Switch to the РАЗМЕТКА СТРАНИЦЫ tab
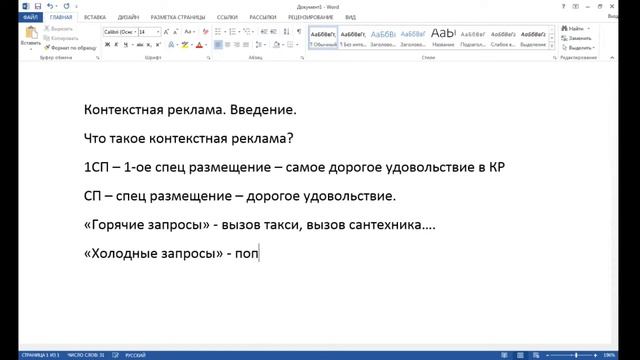Viewport: 640px width, 360px height. tap(178, 17)
